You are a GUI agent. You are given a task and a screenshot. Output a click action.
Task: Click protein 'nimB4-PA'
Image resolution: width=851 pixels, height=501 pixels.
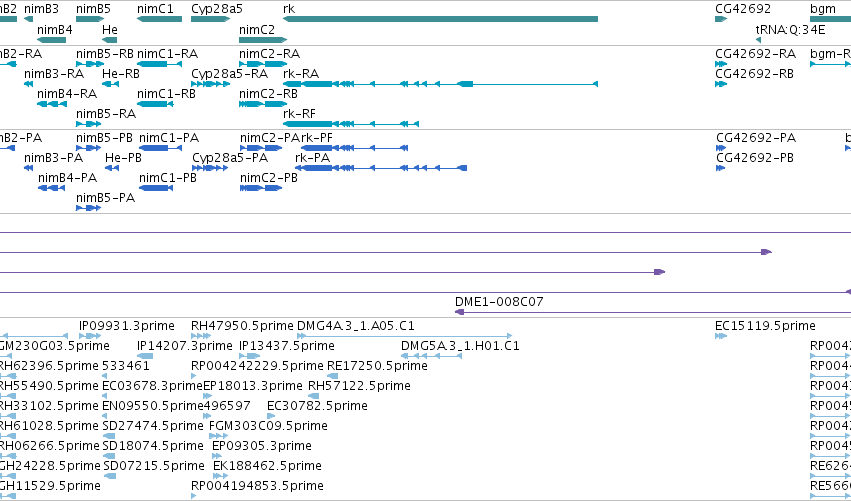point(52,188)
